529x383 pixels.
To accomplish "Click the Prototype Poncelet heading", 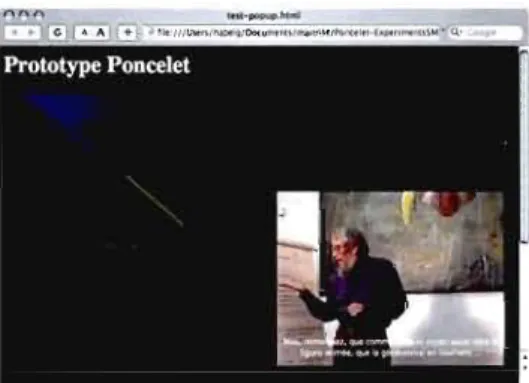I will coord(97,65).
